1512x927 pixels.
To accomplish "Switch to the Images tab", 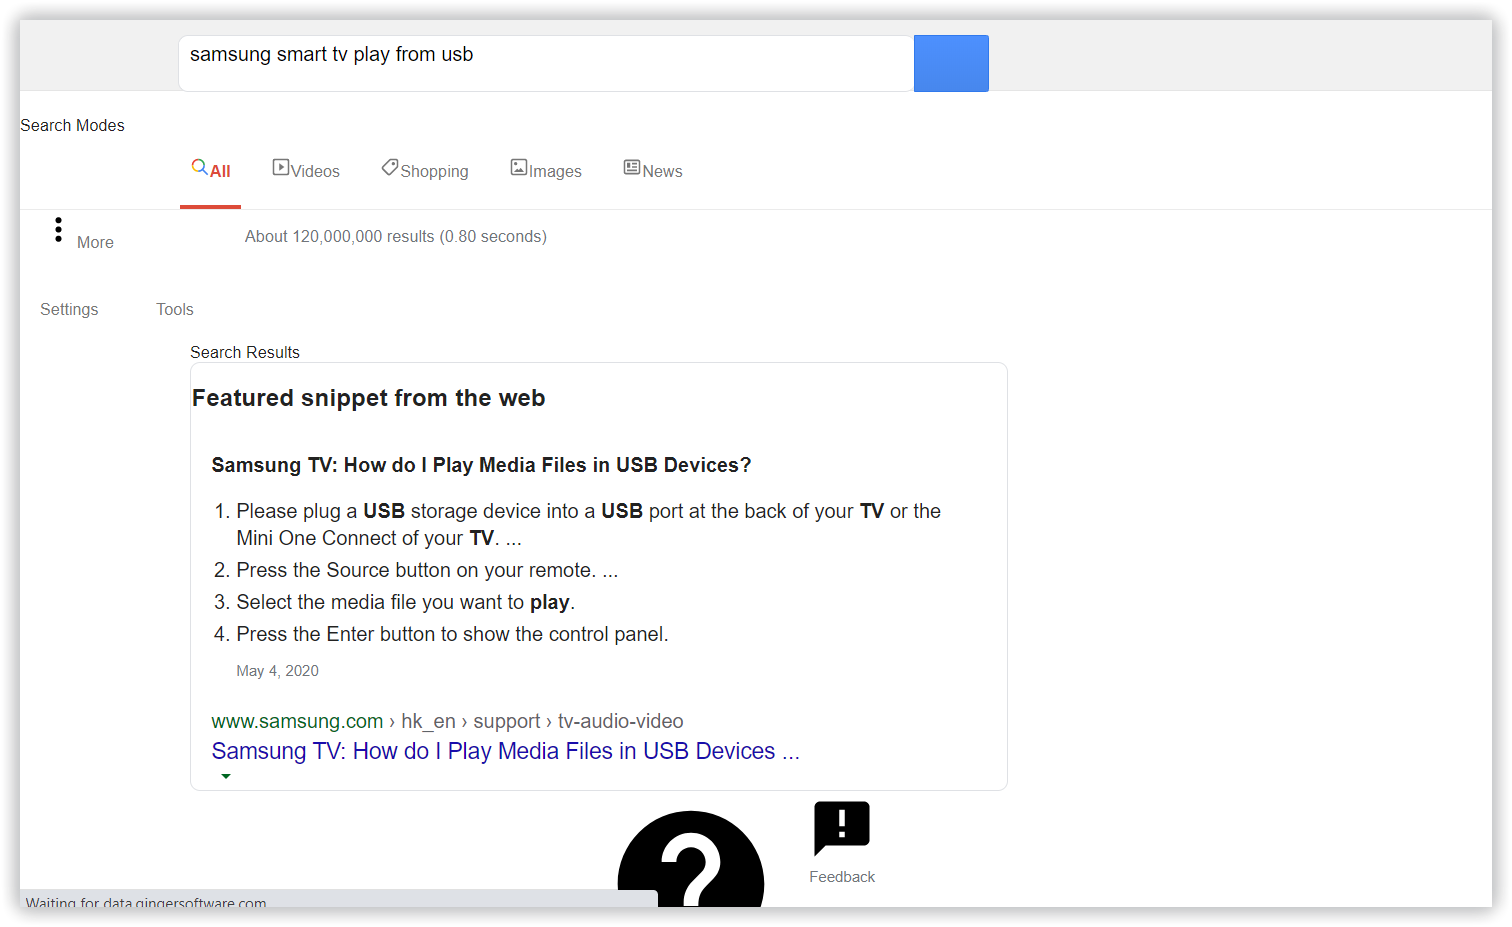I will pyautogui.click(x=546, y=170).
